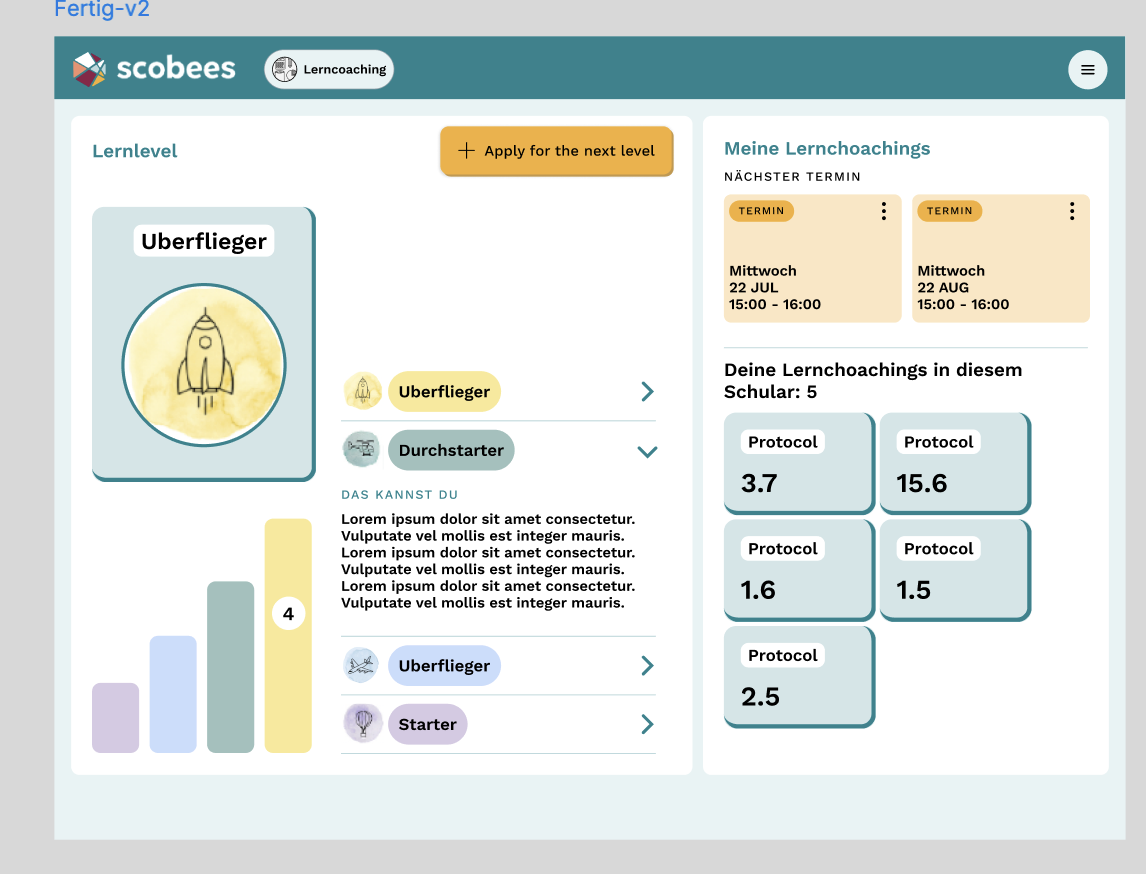
Task: Click the scobees logo icon
Action: click(89, 69)
